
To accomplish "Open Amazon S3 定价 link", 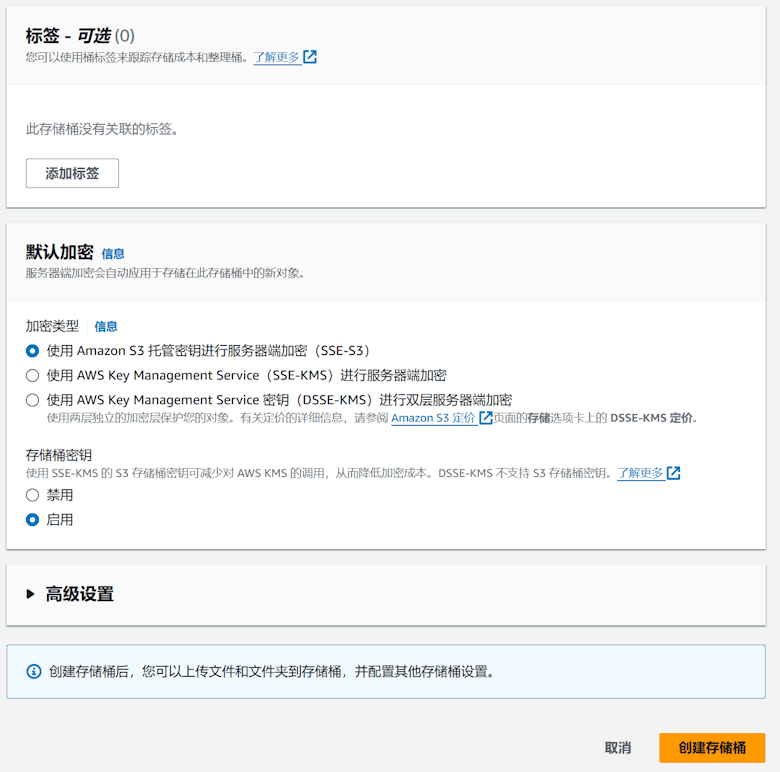I will point(433,418).
